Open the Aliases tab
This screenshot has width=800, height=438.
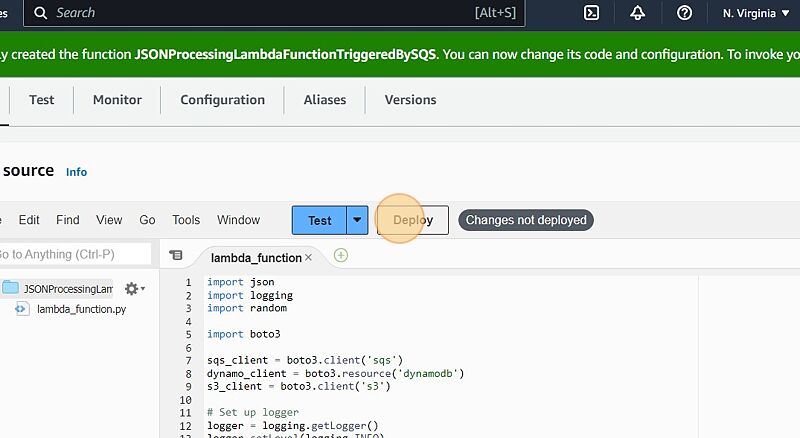[324, 100]
